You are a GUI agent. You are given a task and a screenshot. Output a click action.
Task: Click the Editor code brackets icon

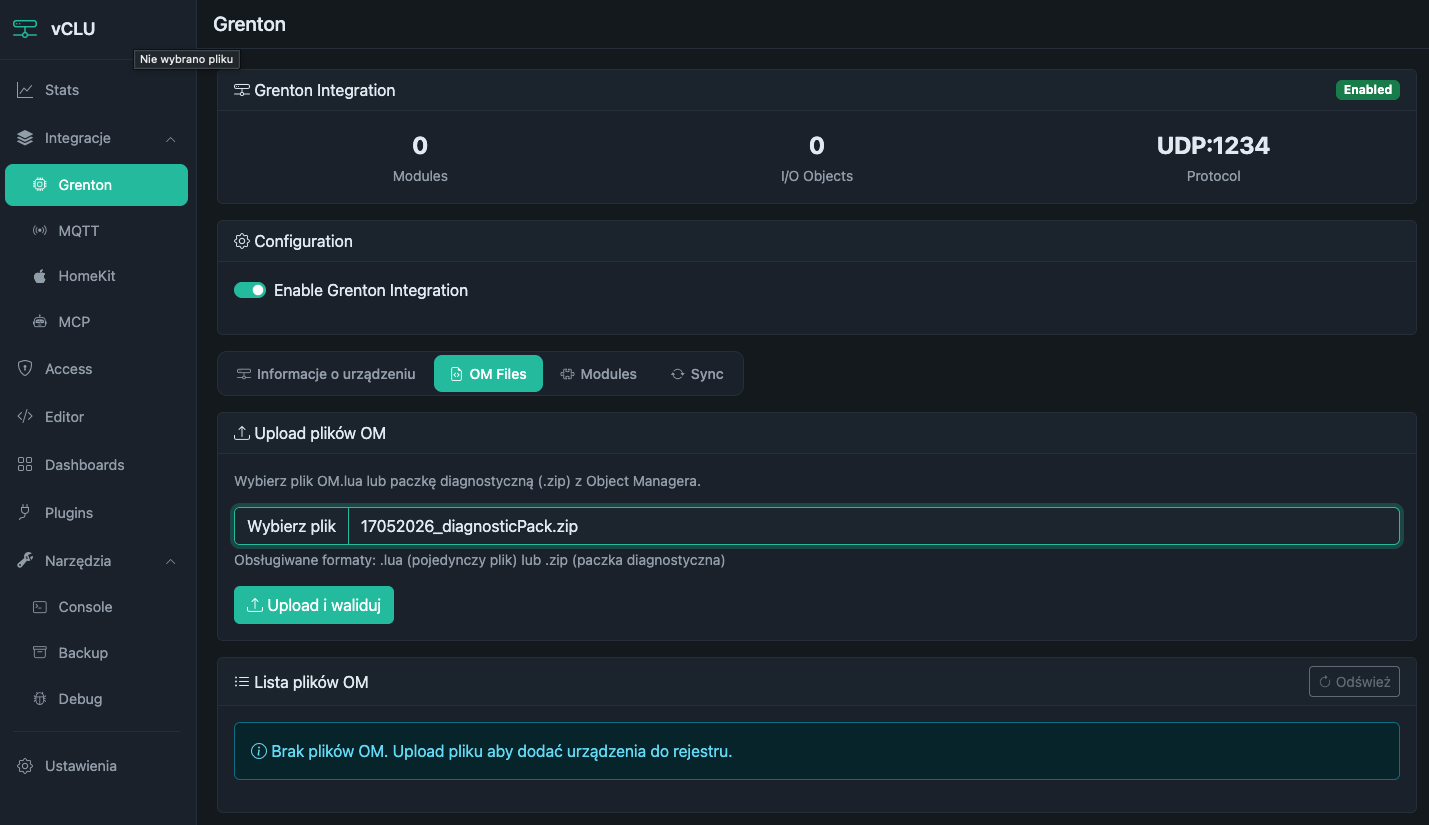(25, 417)
